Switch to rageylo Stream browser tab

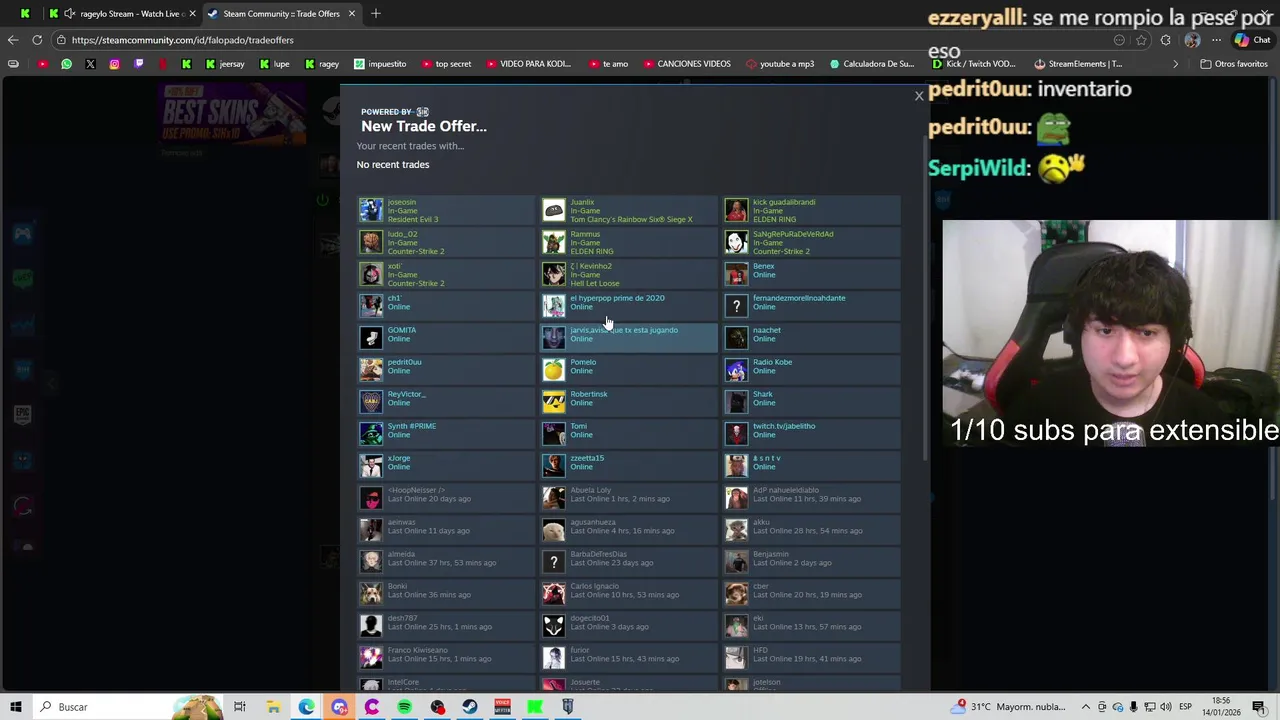point(122,13)
